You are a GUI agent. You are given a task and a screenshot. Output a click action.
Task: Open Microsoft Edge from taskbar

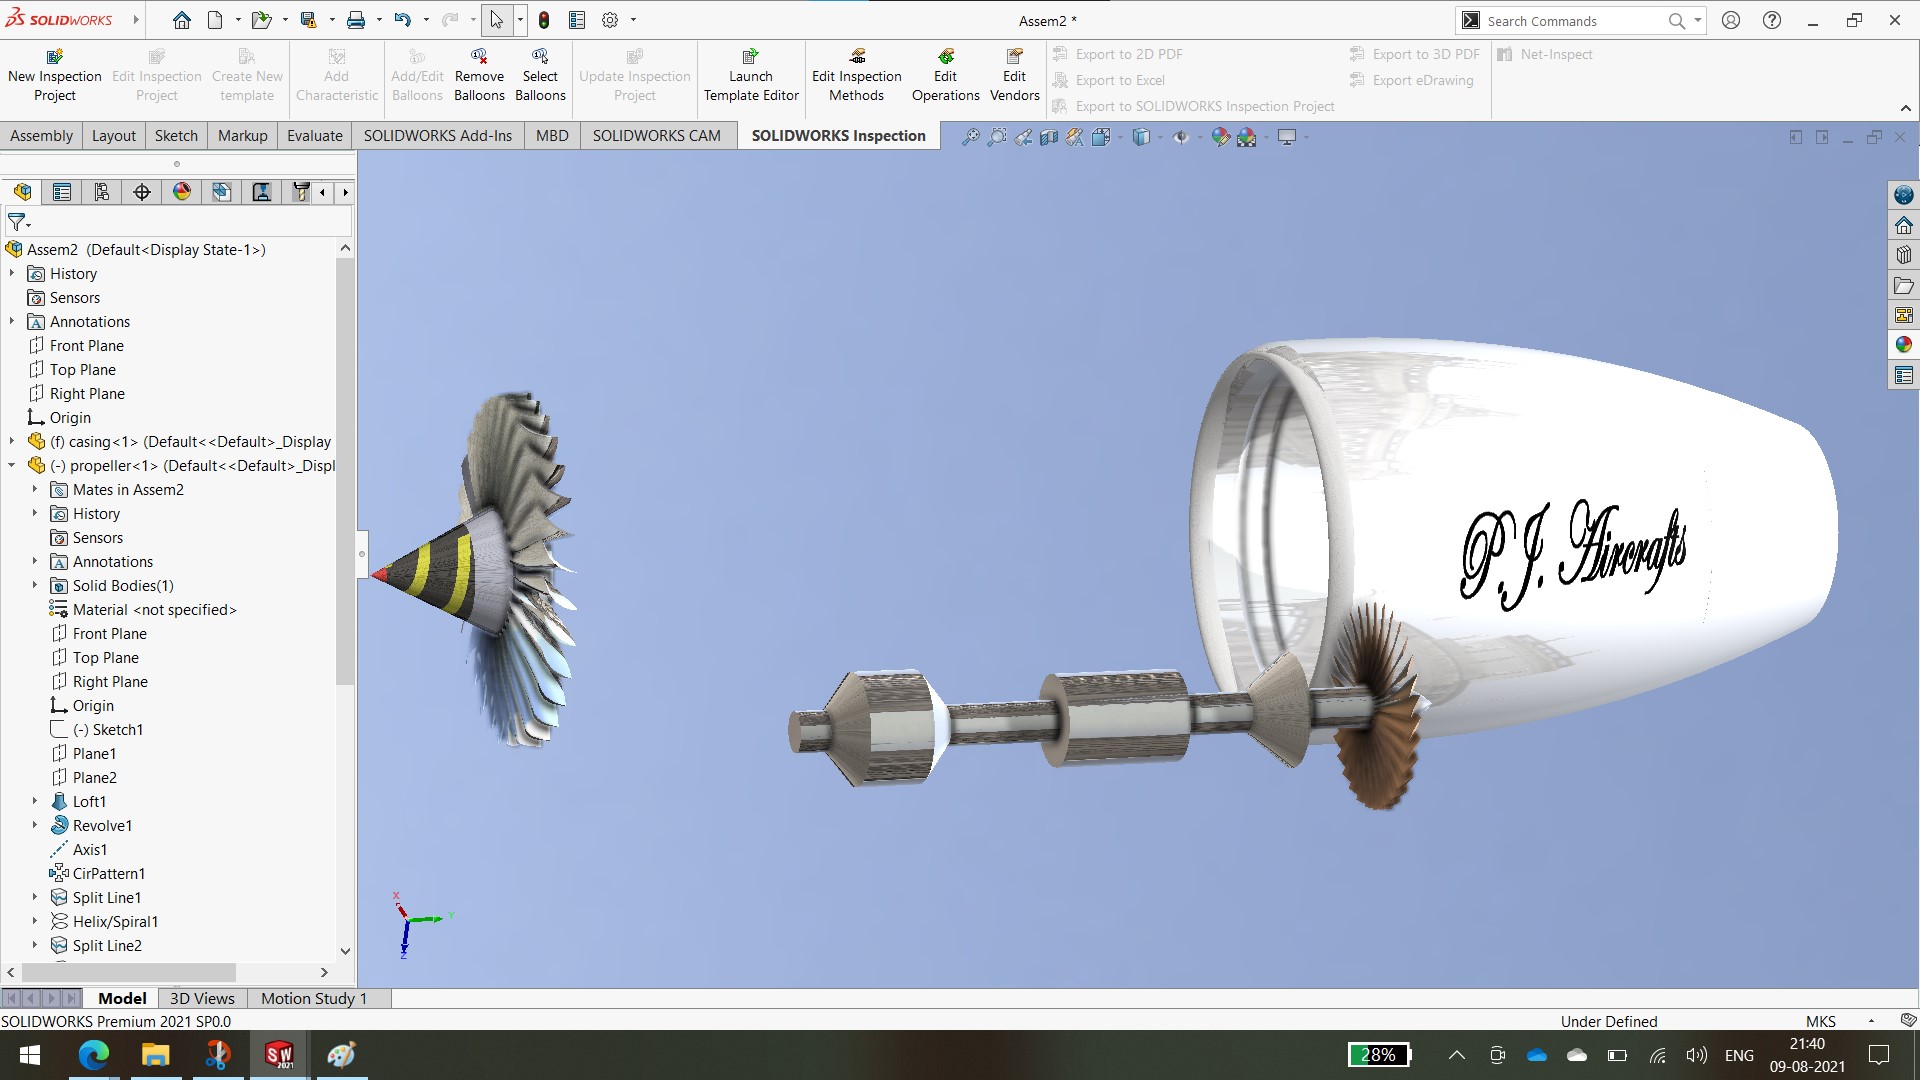click(x=93, y=1055)
